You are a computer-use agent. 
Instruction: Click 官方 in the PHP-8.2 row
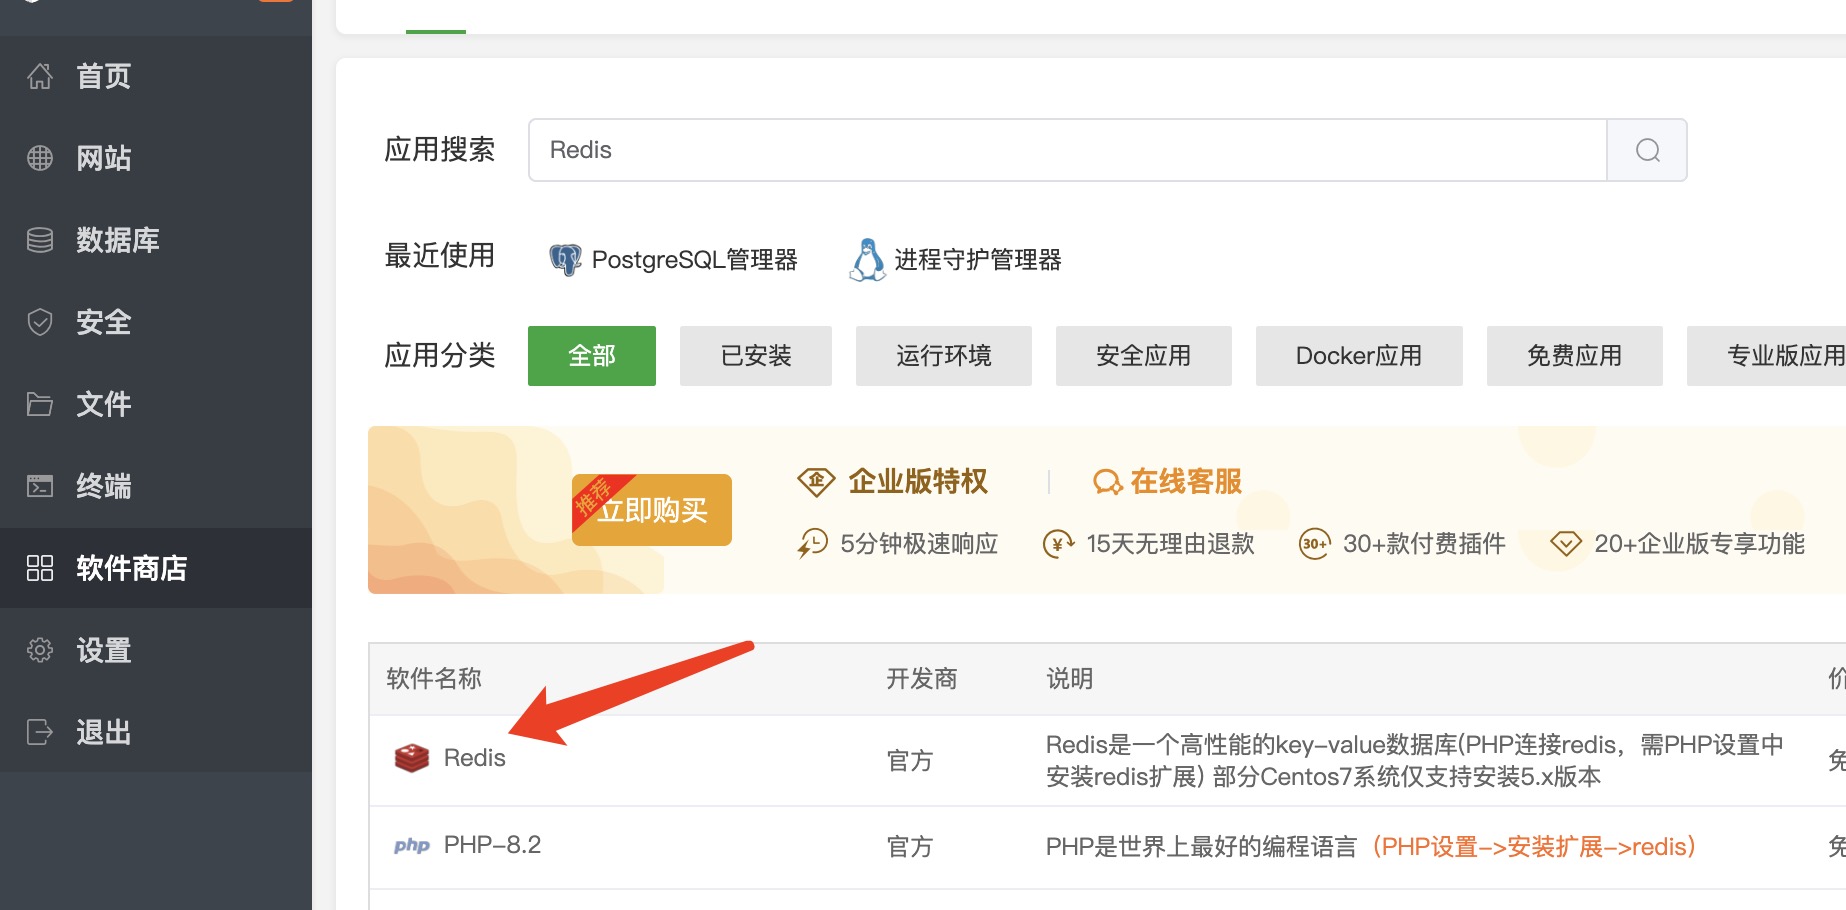(910, 847)
